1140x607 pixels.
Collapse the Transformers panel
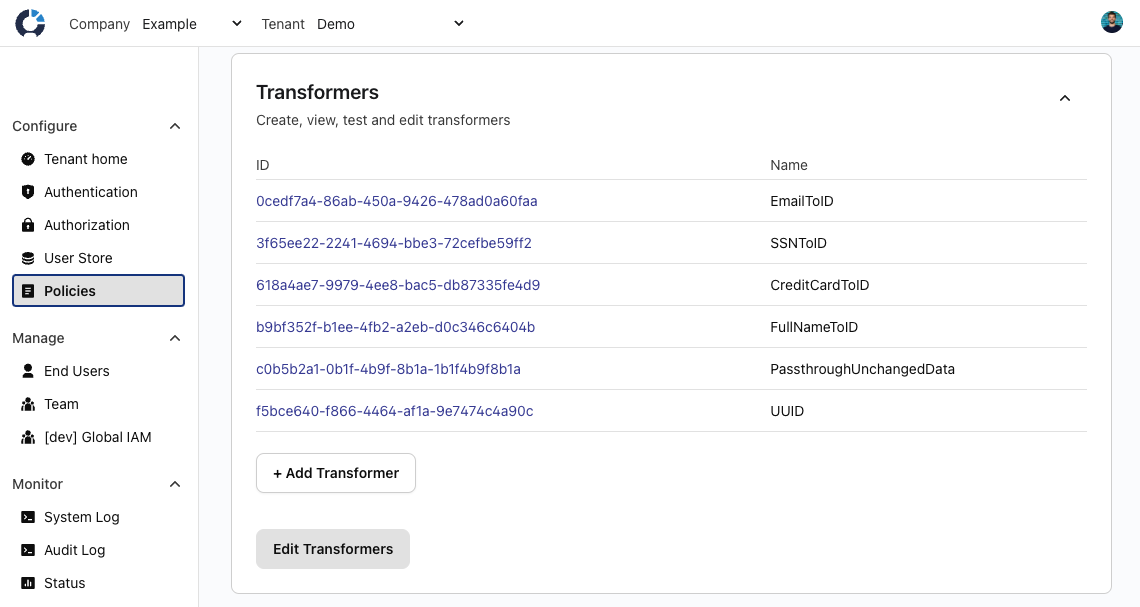pos(1065,98)
